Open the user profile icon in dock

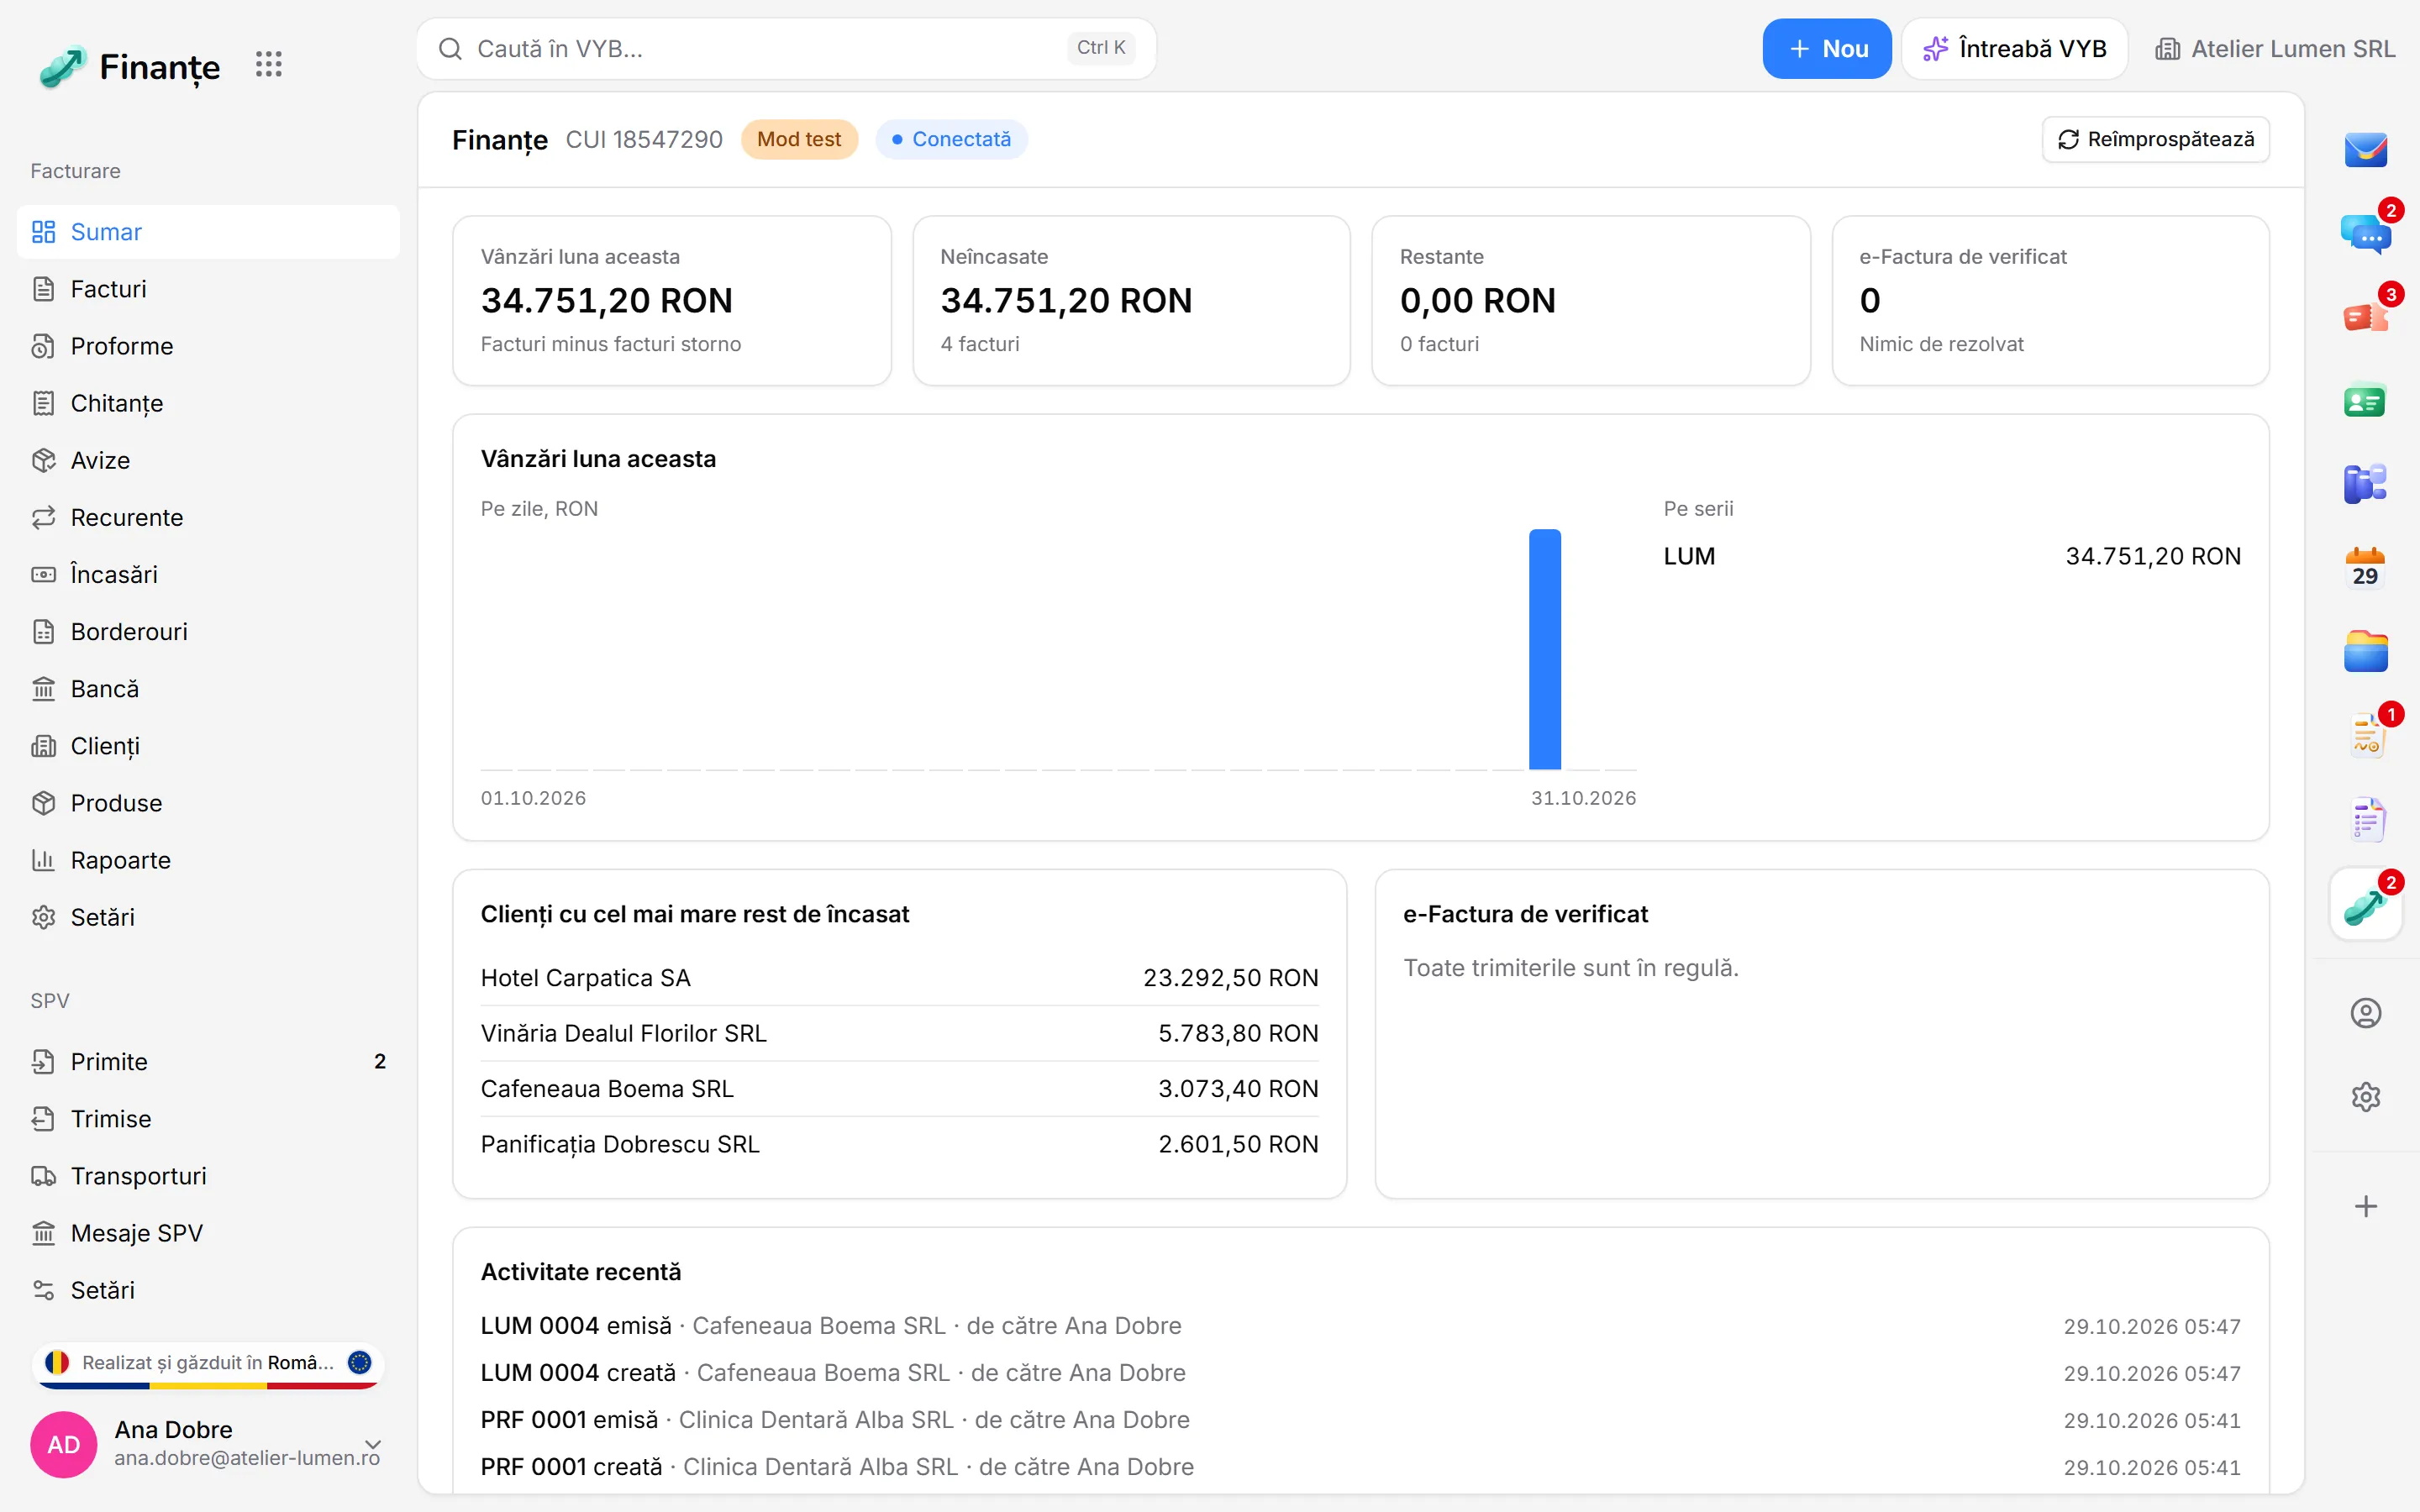[2365, 1014]
